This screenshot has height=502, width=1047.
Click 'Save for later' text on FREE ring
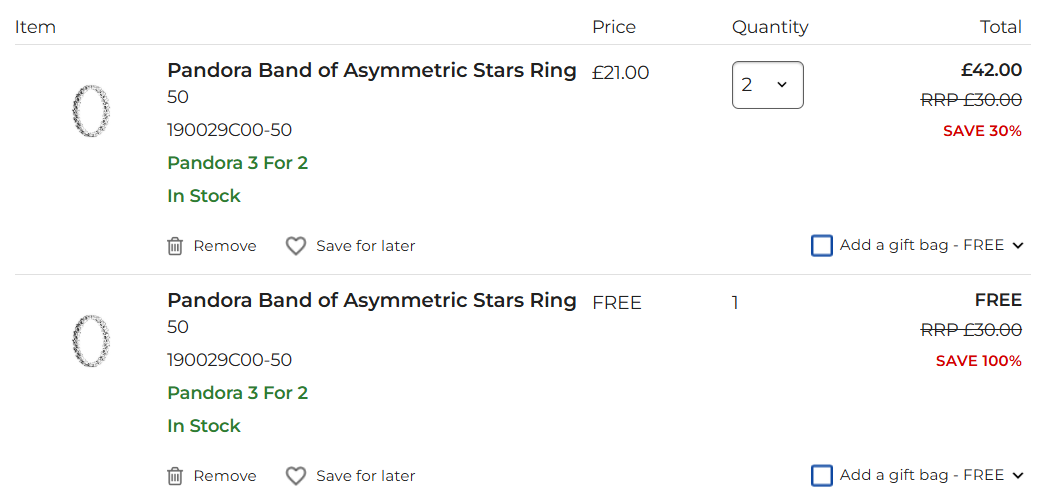[365, 476]
